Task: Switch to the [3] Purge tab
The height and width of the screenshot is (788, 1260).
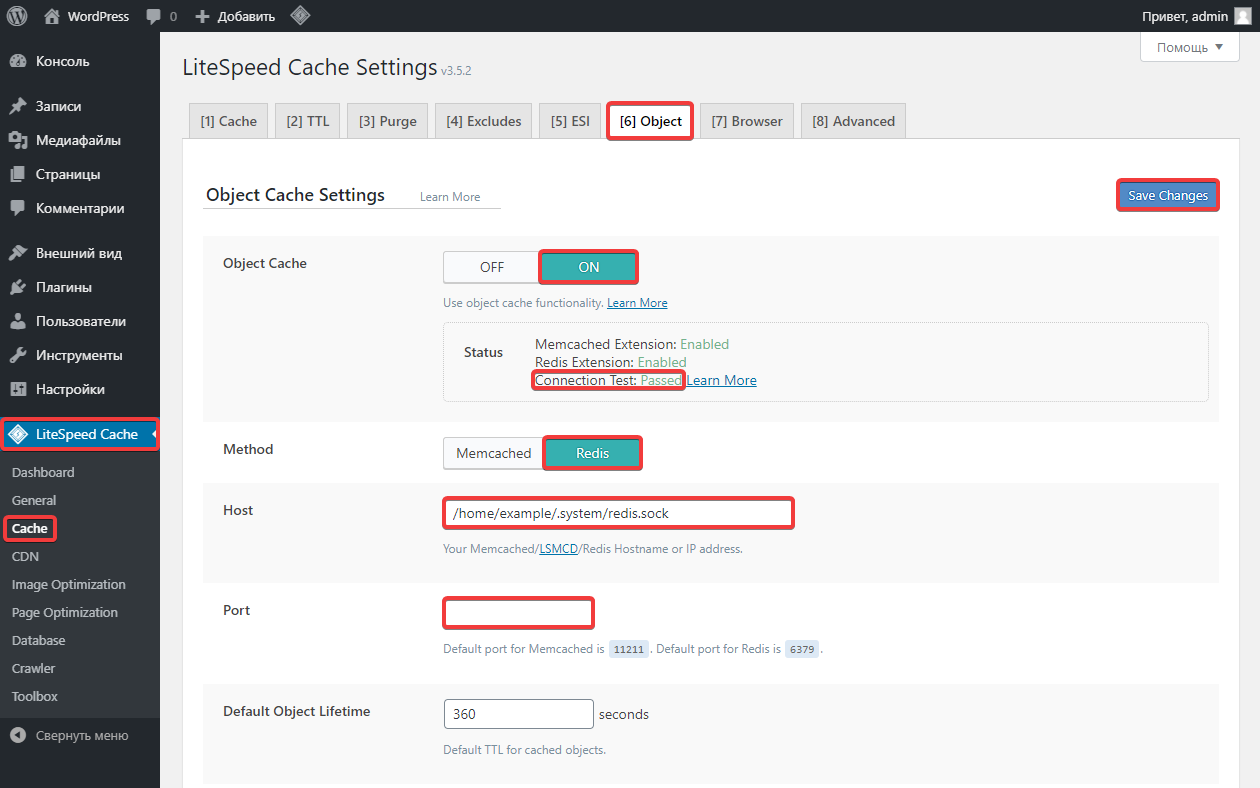Action: (388, 121)
